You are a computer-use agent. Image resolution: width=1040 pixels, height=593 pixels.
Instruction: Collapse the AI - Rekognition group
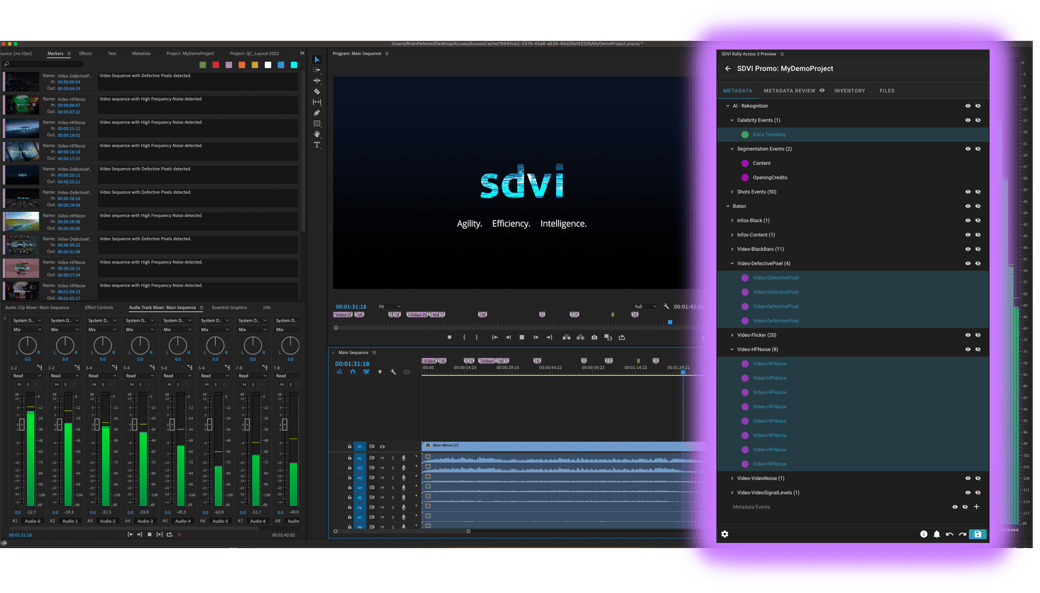[728, 106]
